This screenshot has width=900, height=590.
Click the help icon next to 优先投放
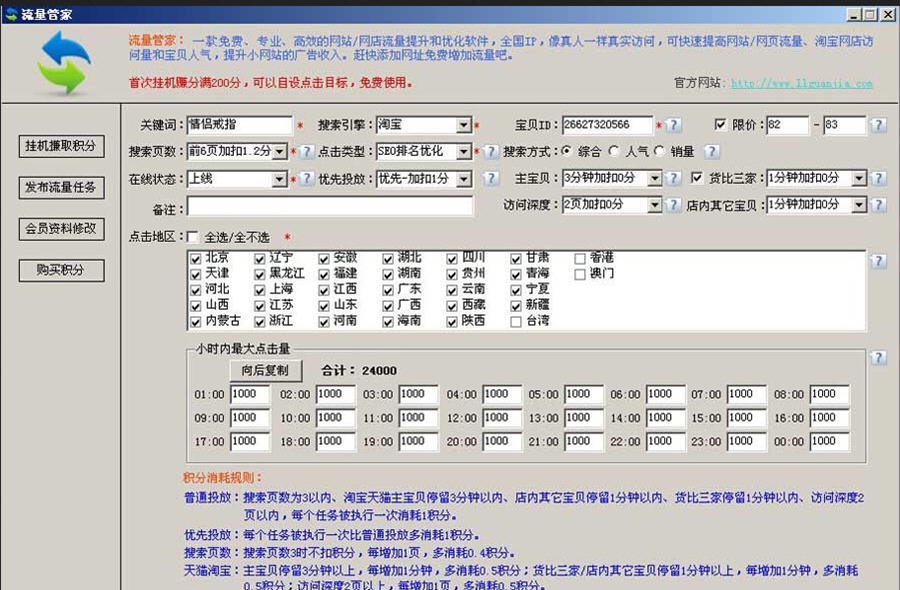point(489,177)
